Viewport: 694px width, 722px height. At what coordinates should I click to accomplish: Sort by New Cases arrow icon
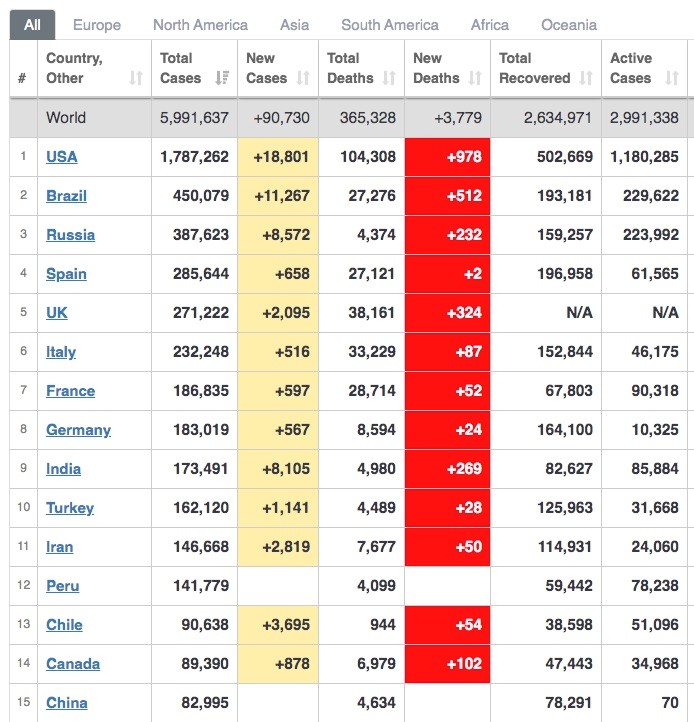coord(303,78)
